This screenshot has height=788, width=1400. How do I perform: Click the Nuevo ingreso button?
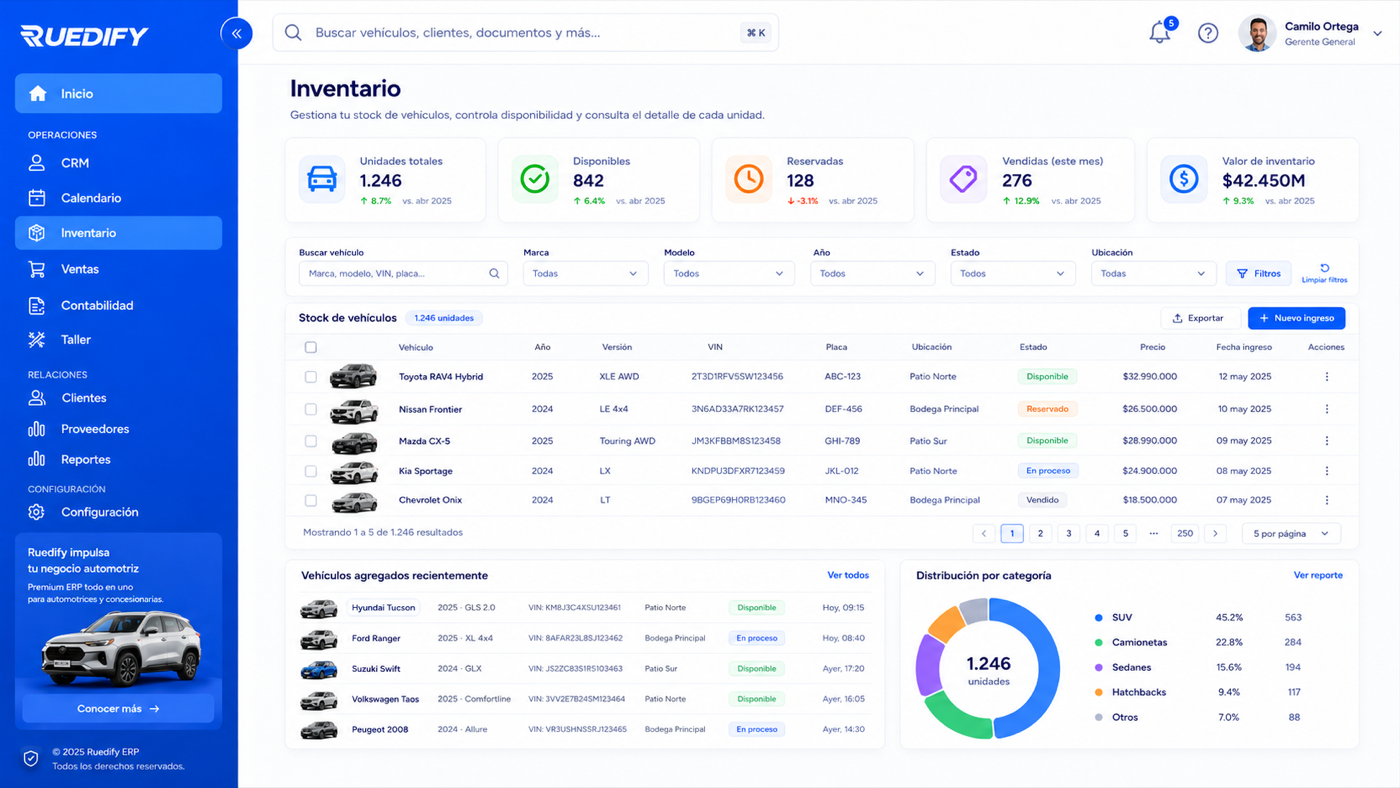(1296, 318)
